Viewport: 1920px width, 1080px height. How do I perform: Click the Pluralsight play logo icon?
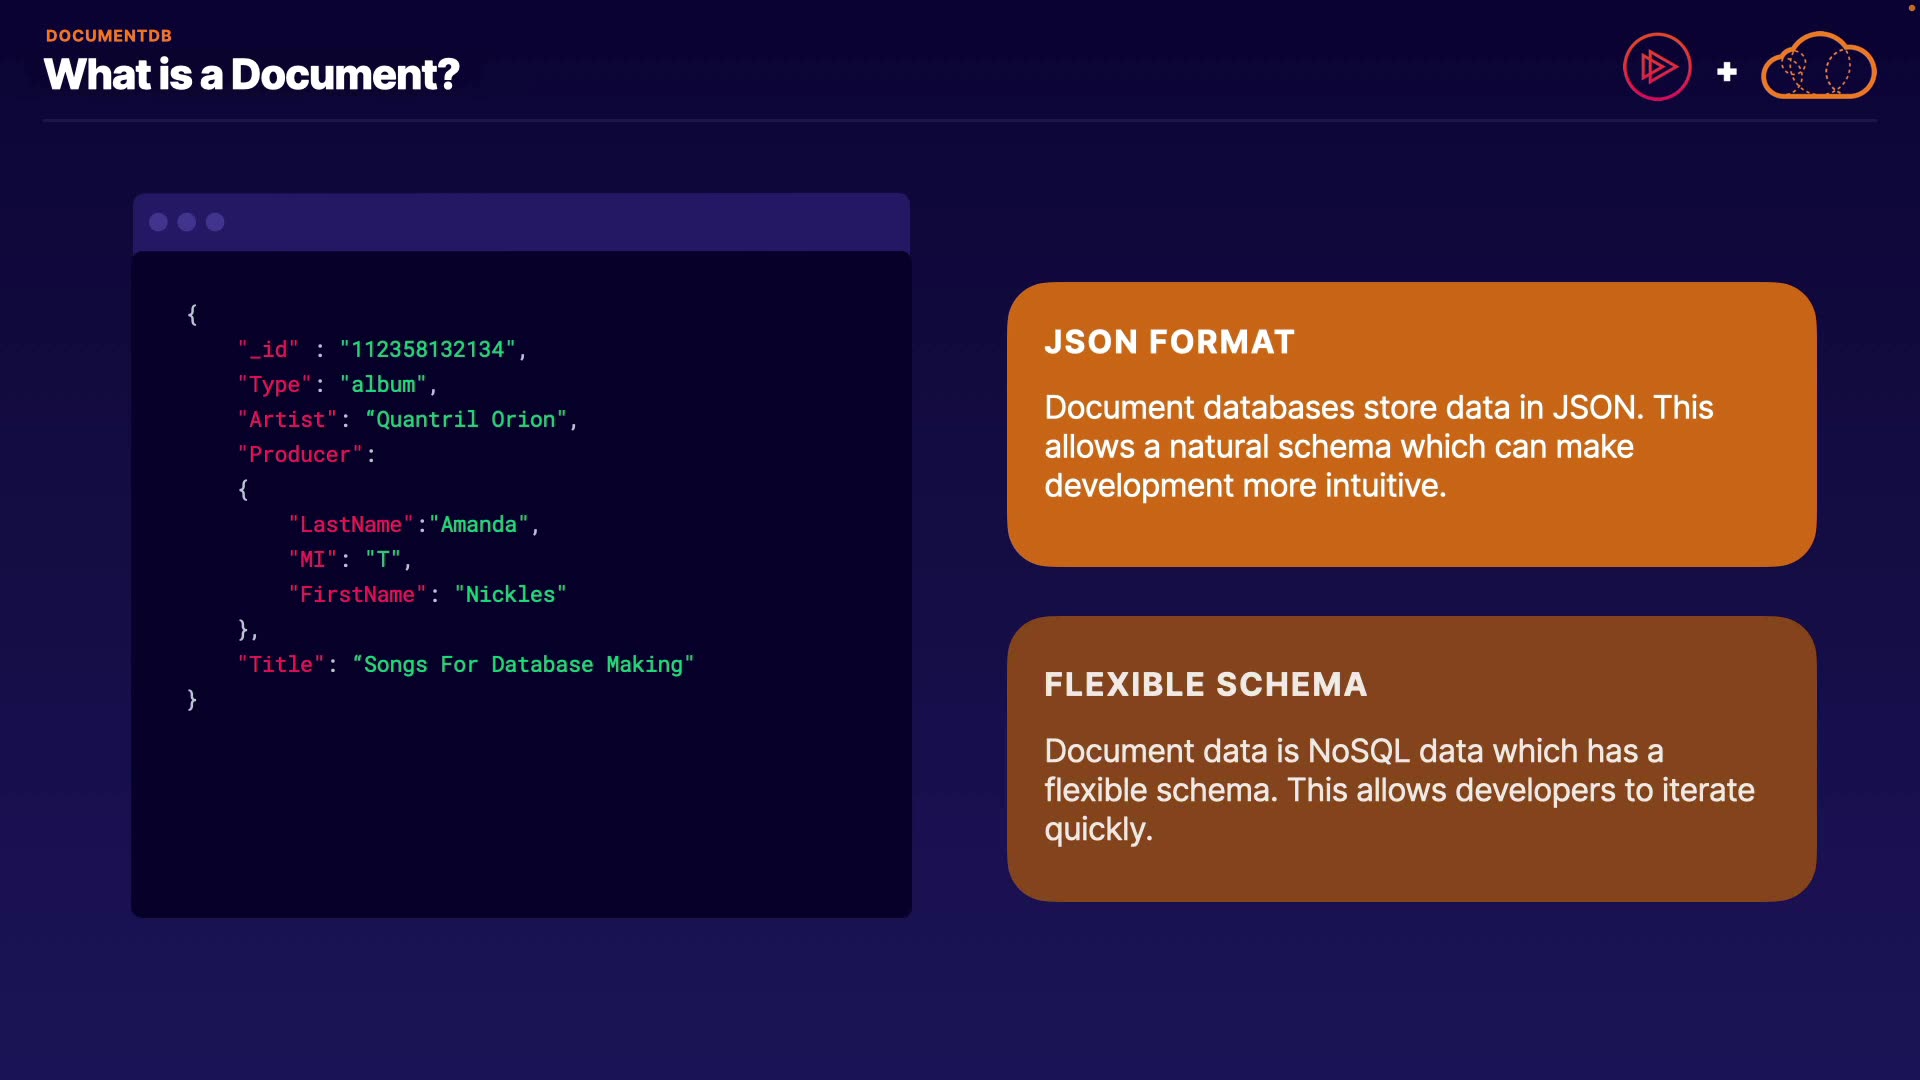(x=1657, y=67)
